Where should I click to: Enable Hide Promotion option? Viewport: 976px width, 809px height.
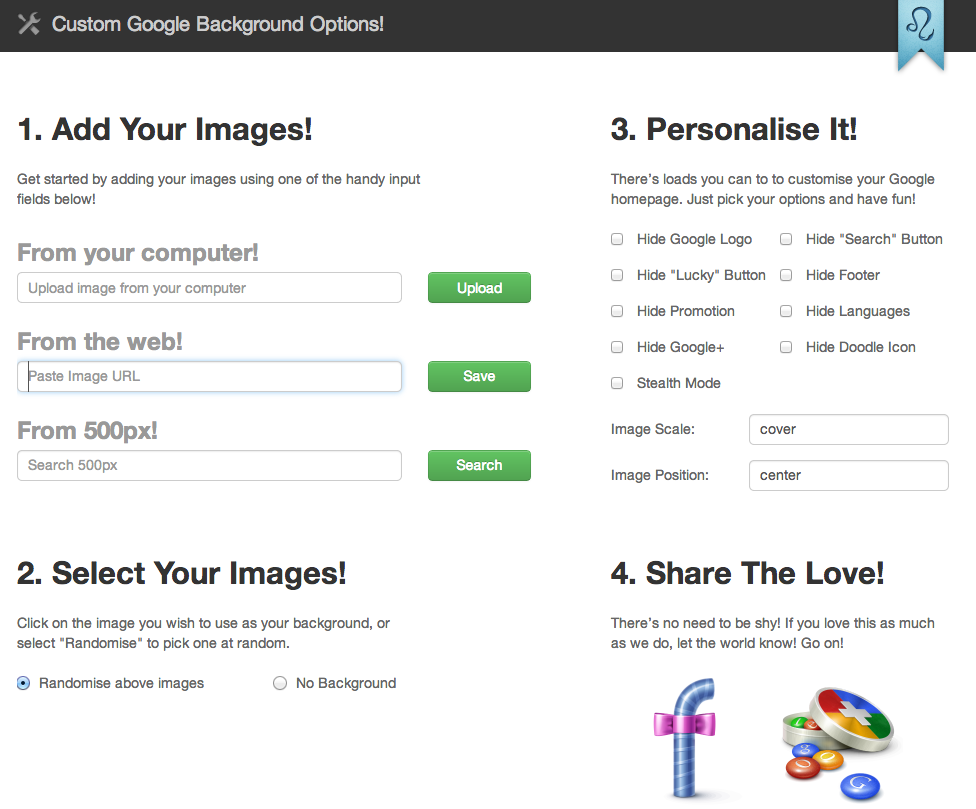tap(617, 311)
